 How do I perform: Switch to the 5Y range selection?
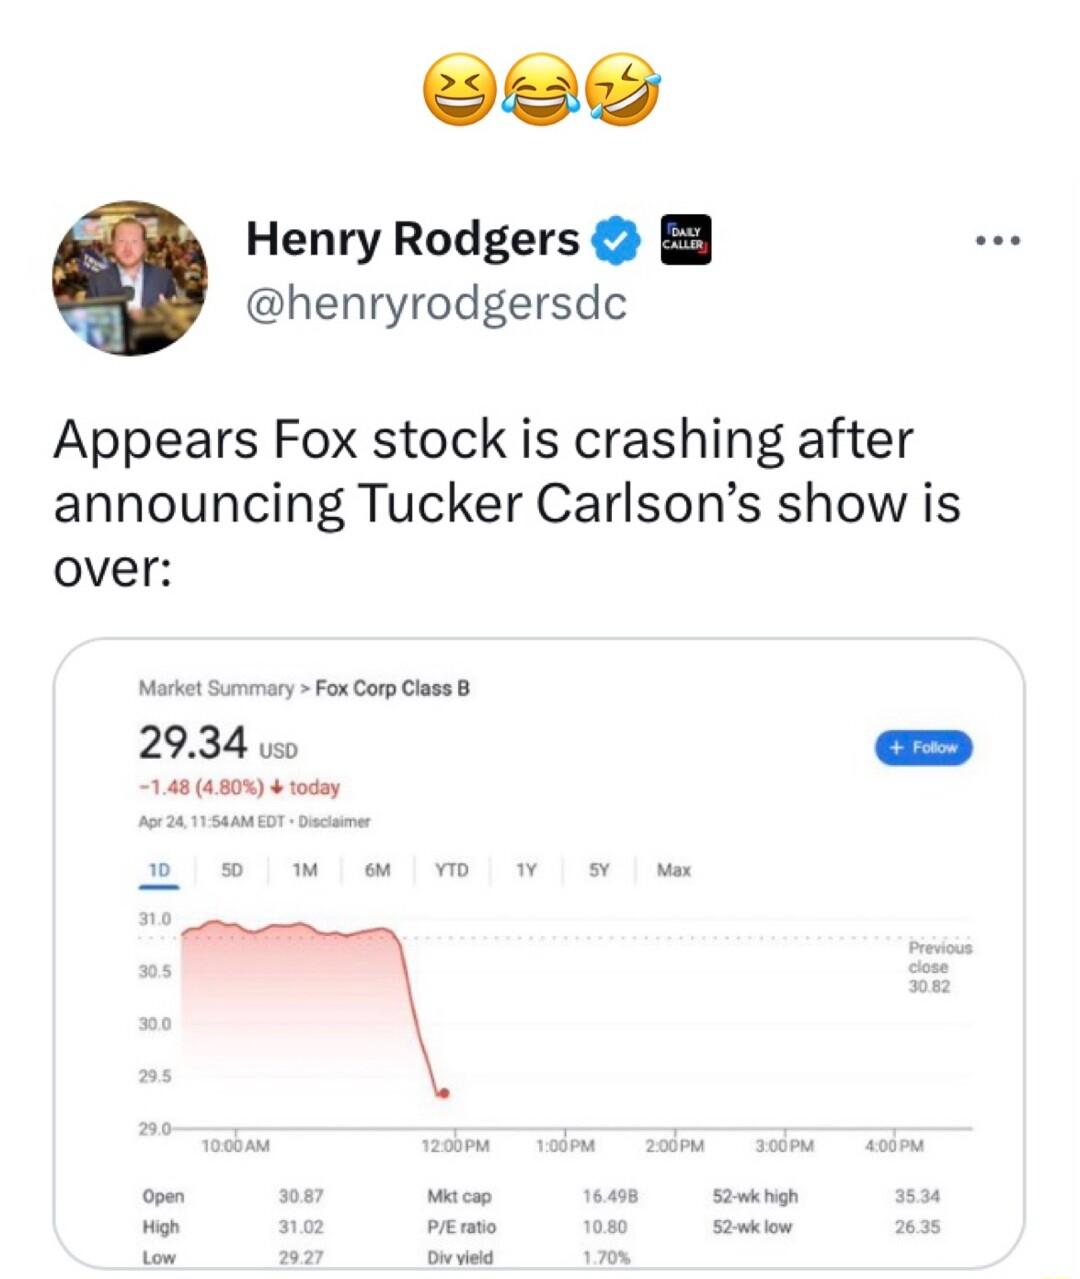tap(598, 870)
